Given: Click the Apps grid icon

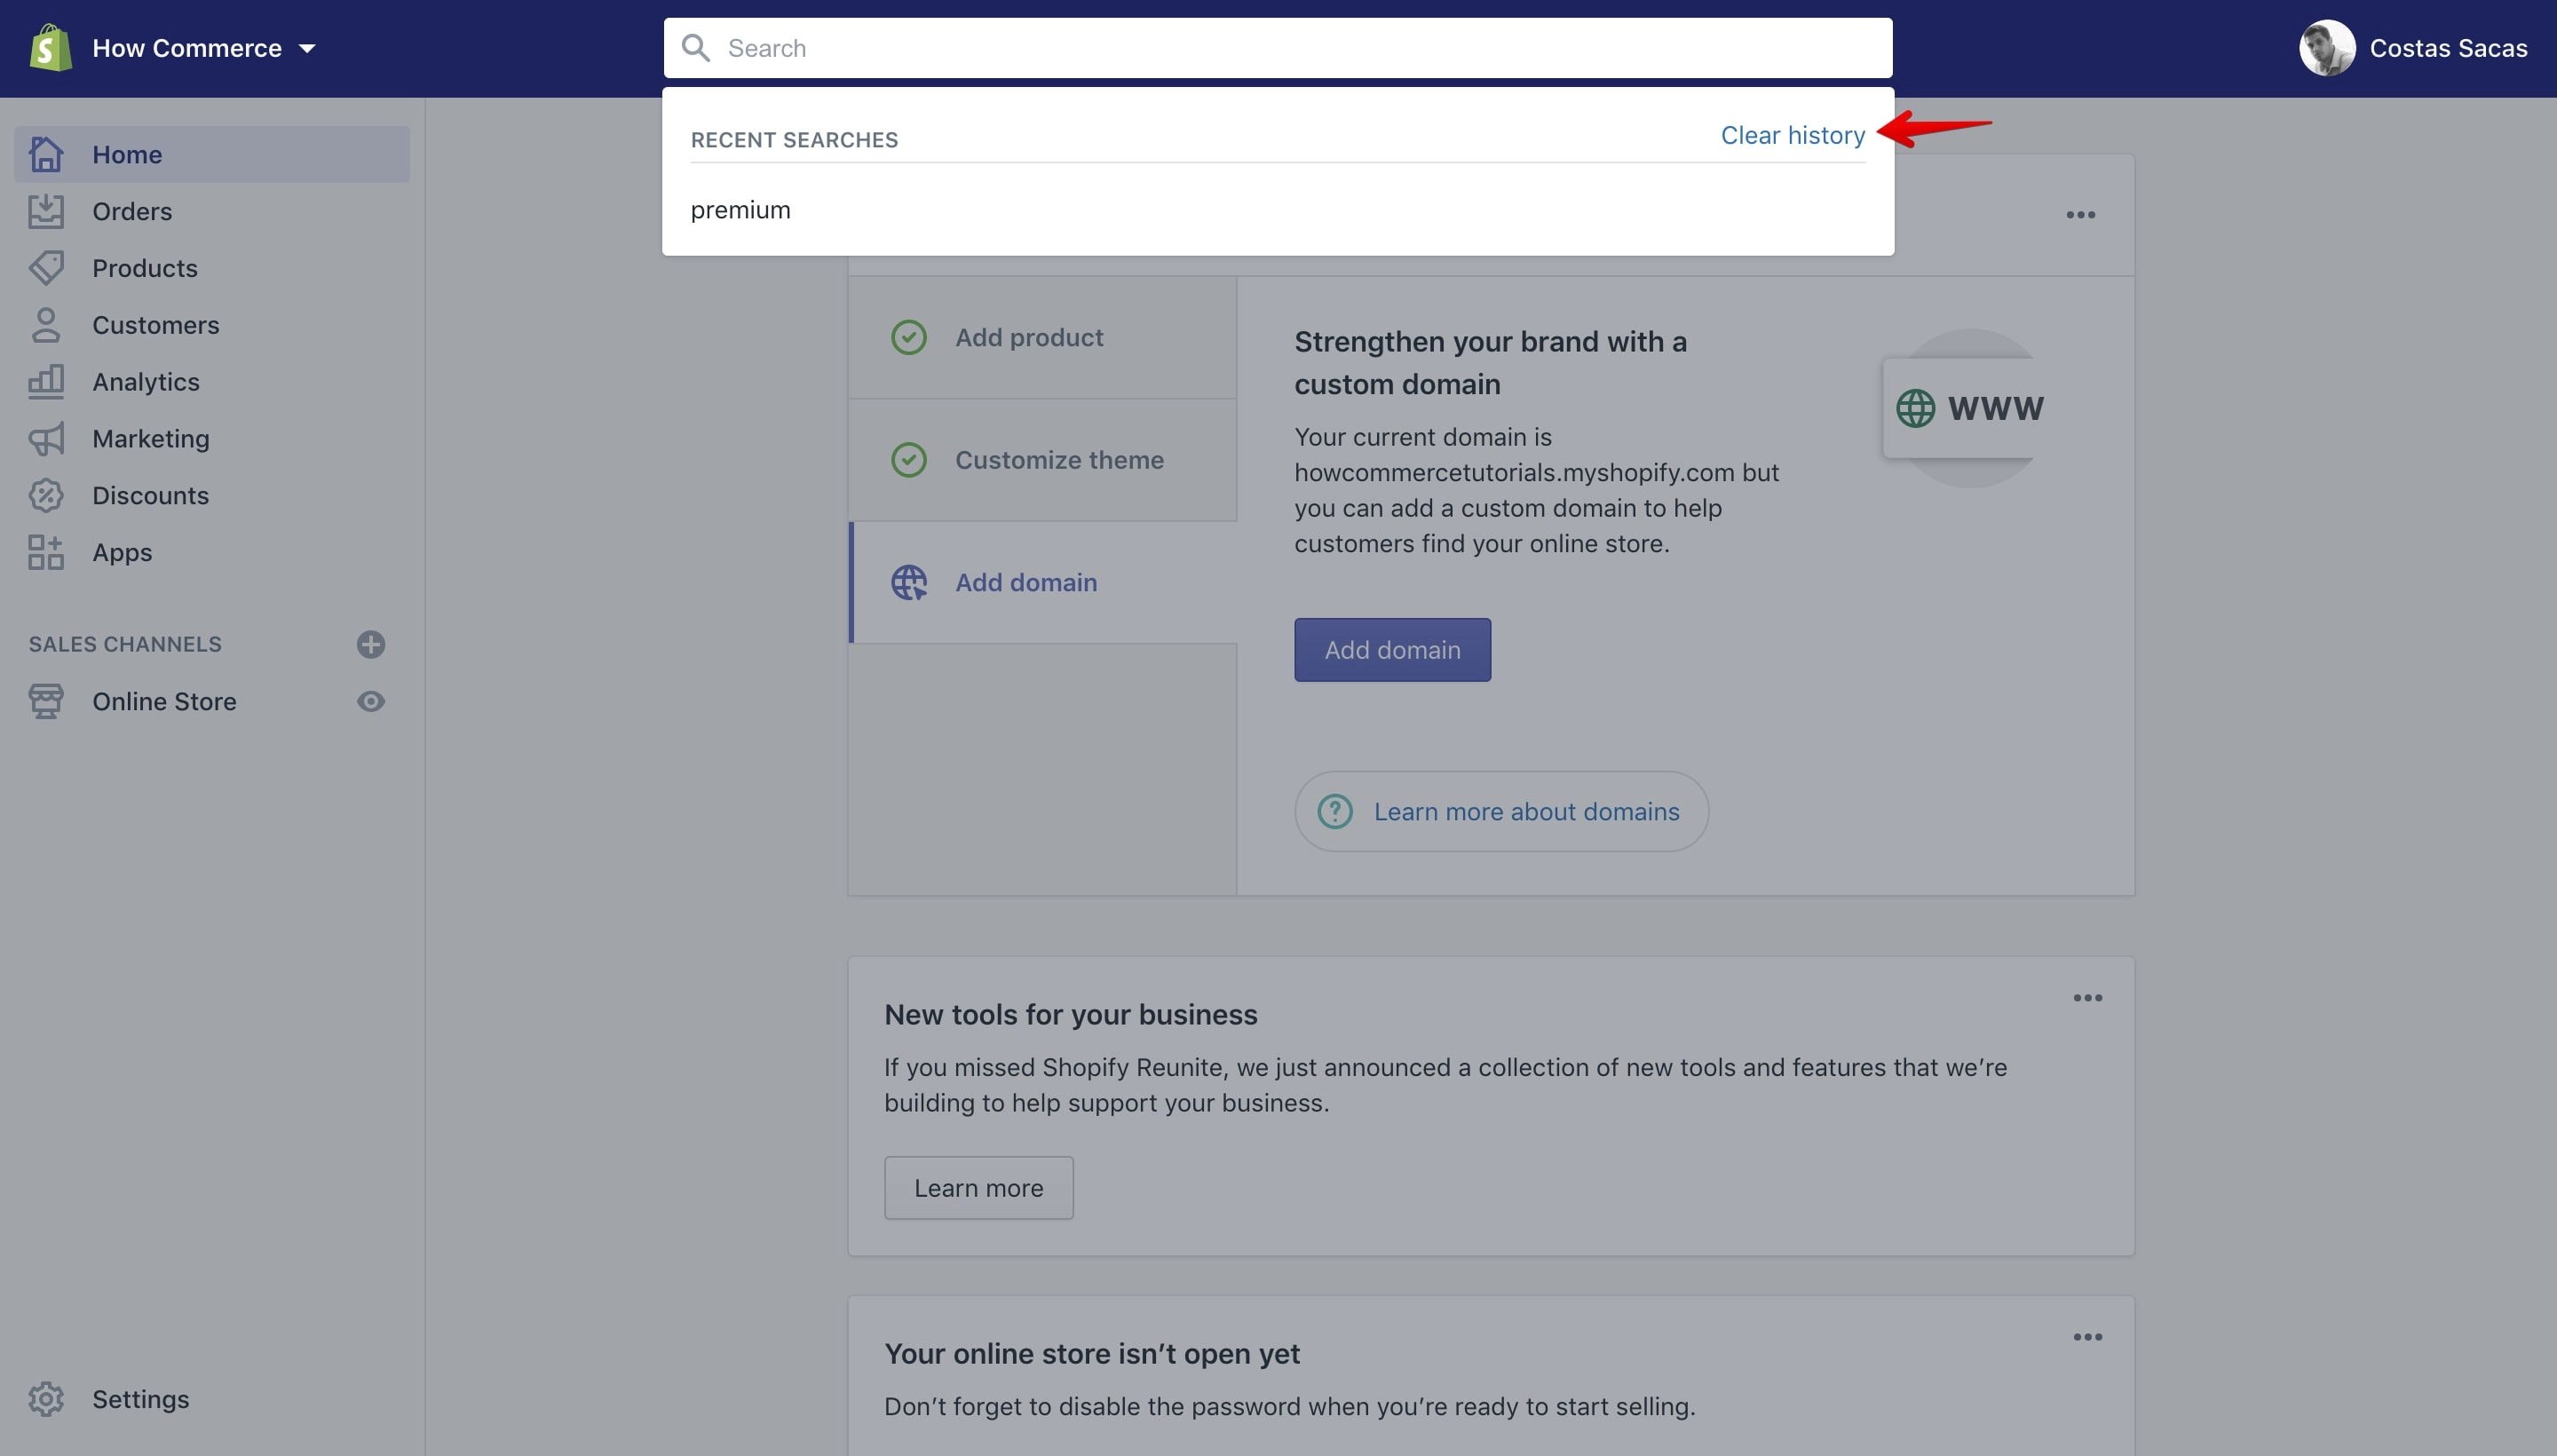Looking at the screenshot, I should click(46, 552).
